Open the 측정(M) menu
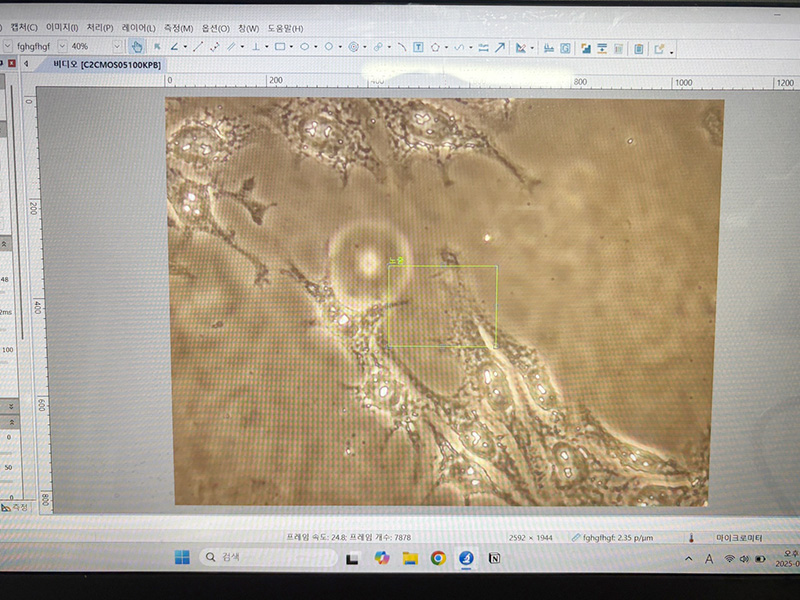 (x=178, y=28)
